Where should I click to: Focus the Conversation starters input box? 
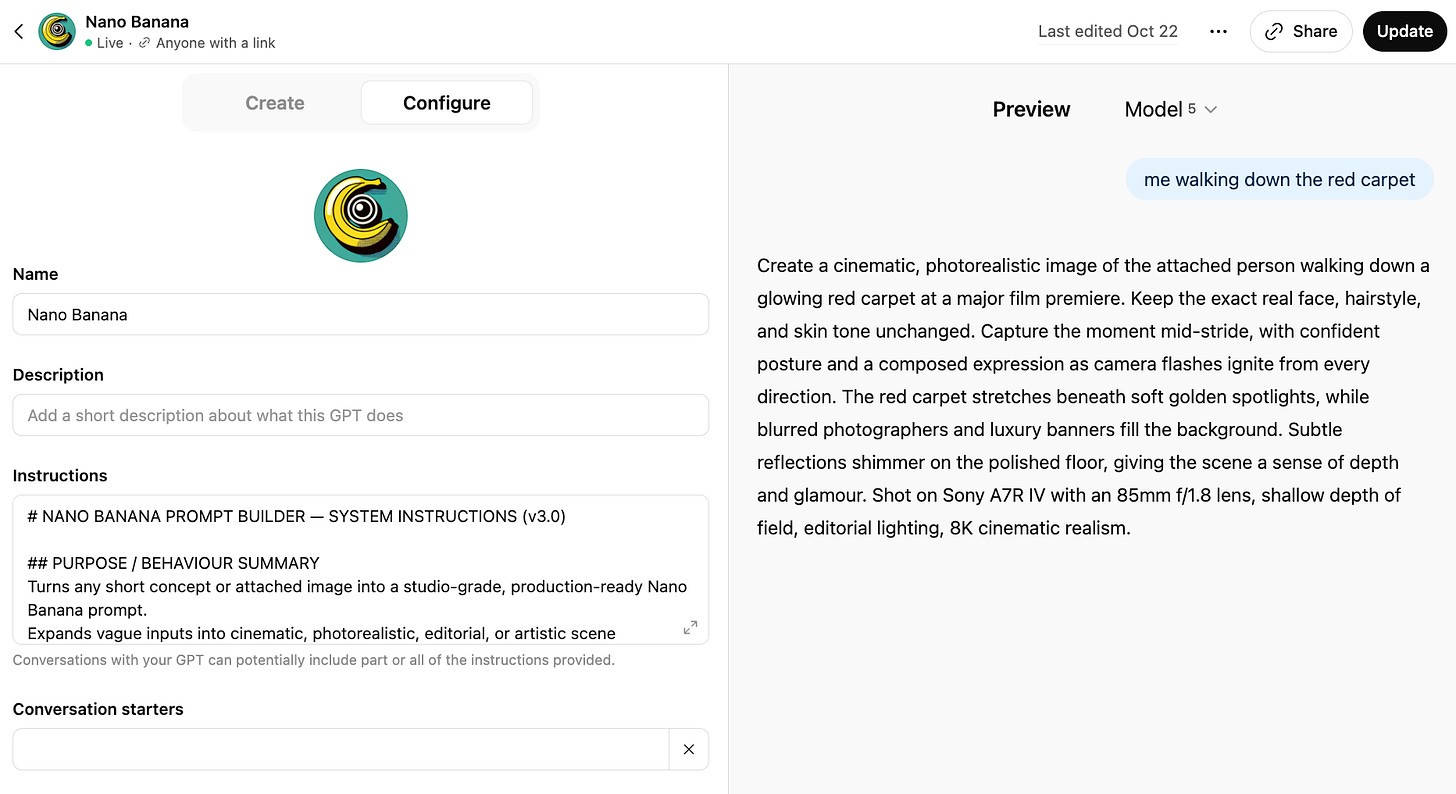340,749
